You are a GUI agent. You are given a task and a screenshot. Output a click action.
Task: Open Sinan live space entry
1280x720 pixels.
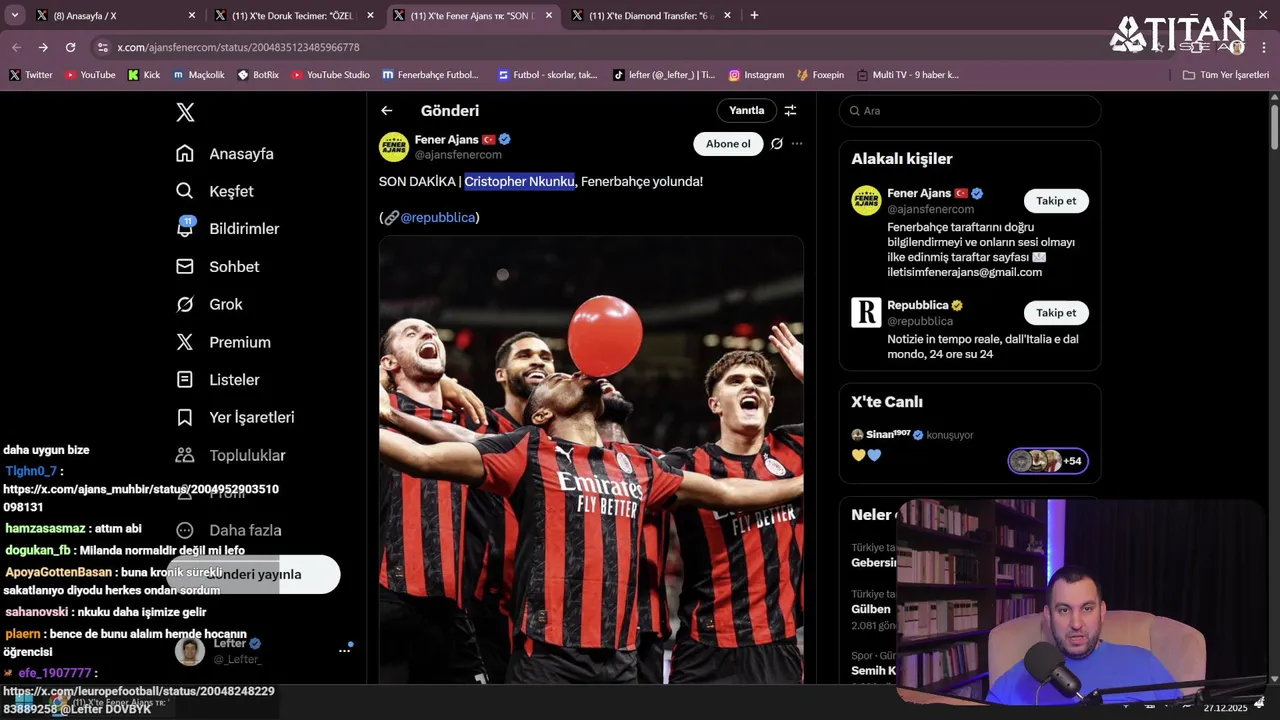click(x=911, y=435)
